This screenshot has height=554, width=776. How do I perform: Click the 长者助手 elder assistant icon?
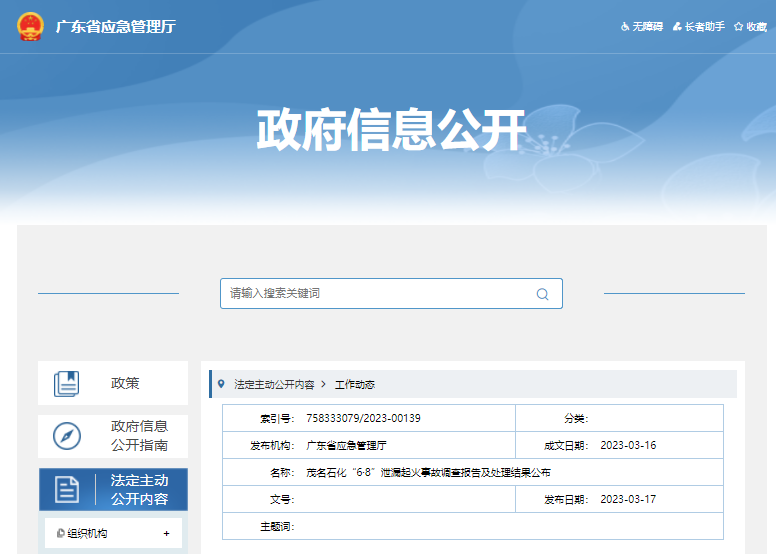pyautogui.click(x=677, y=27)
